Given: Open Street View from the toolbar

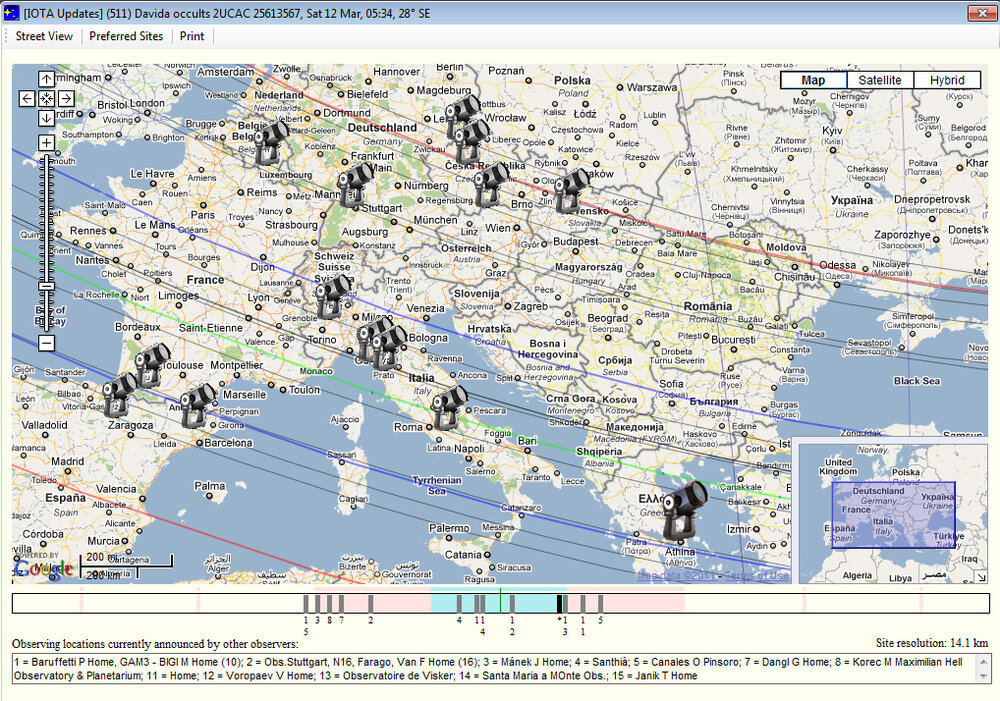Looking at the screenshot, I should pos(43,36).
